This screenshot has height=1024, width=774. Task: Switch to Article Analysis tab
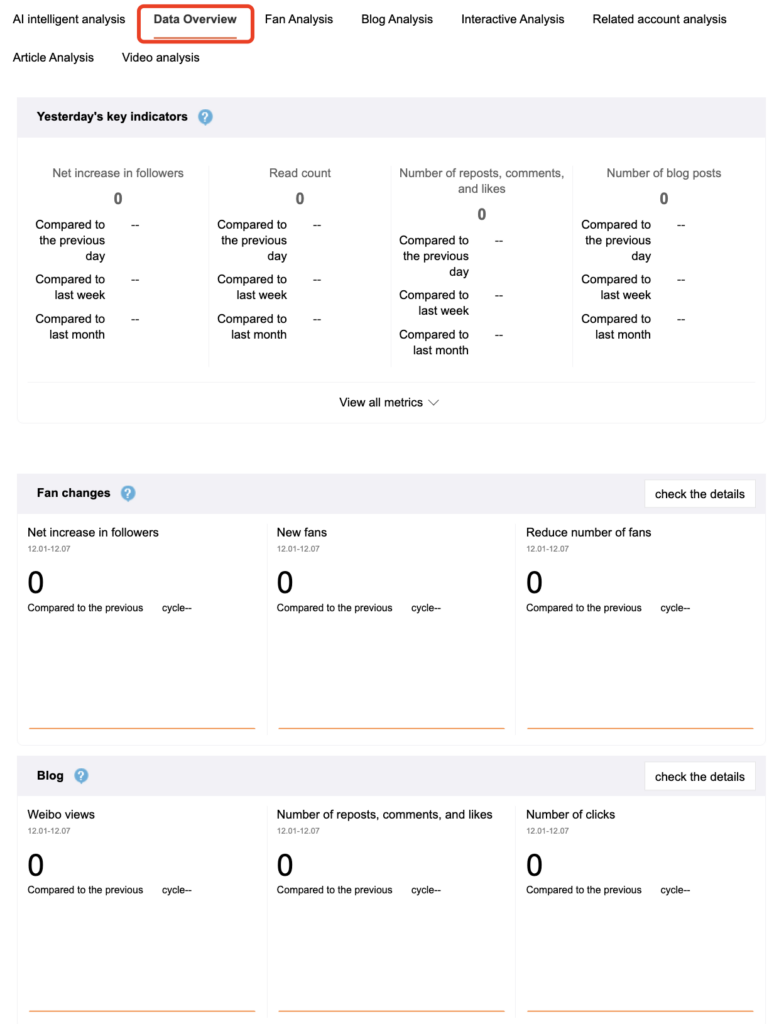[x=53, y=57]
